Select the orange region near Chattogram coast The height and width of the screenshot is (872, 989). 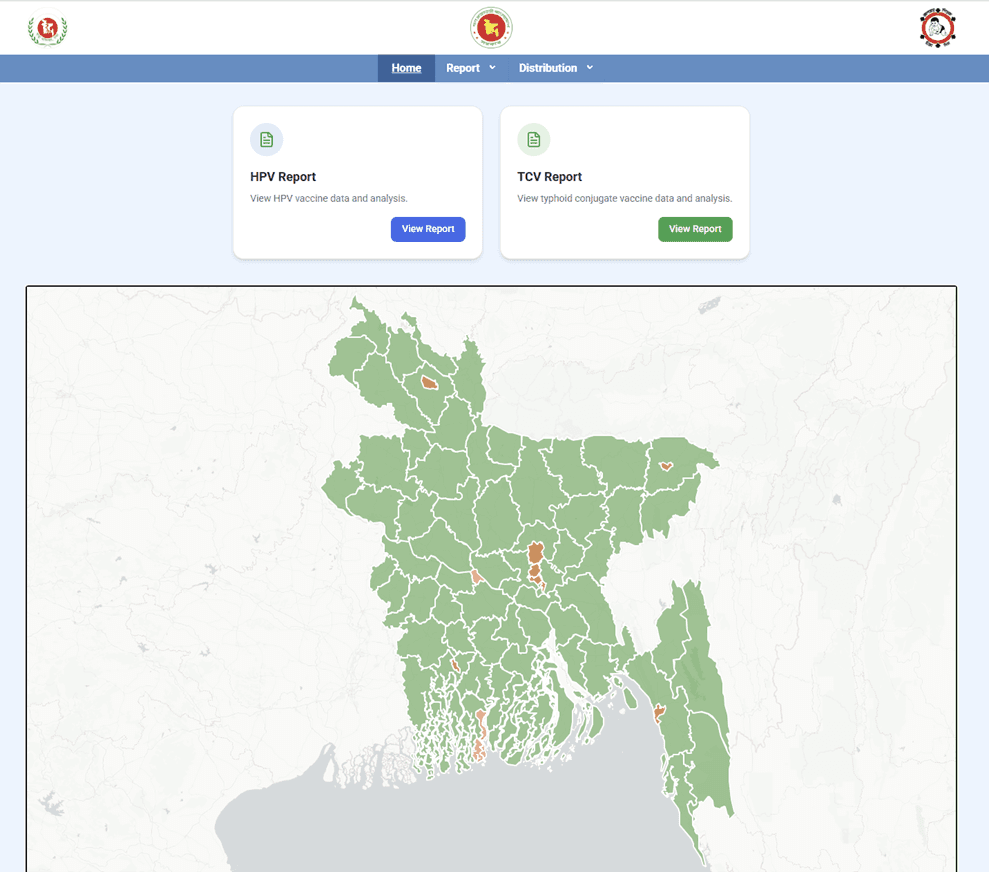coord(658,713)
